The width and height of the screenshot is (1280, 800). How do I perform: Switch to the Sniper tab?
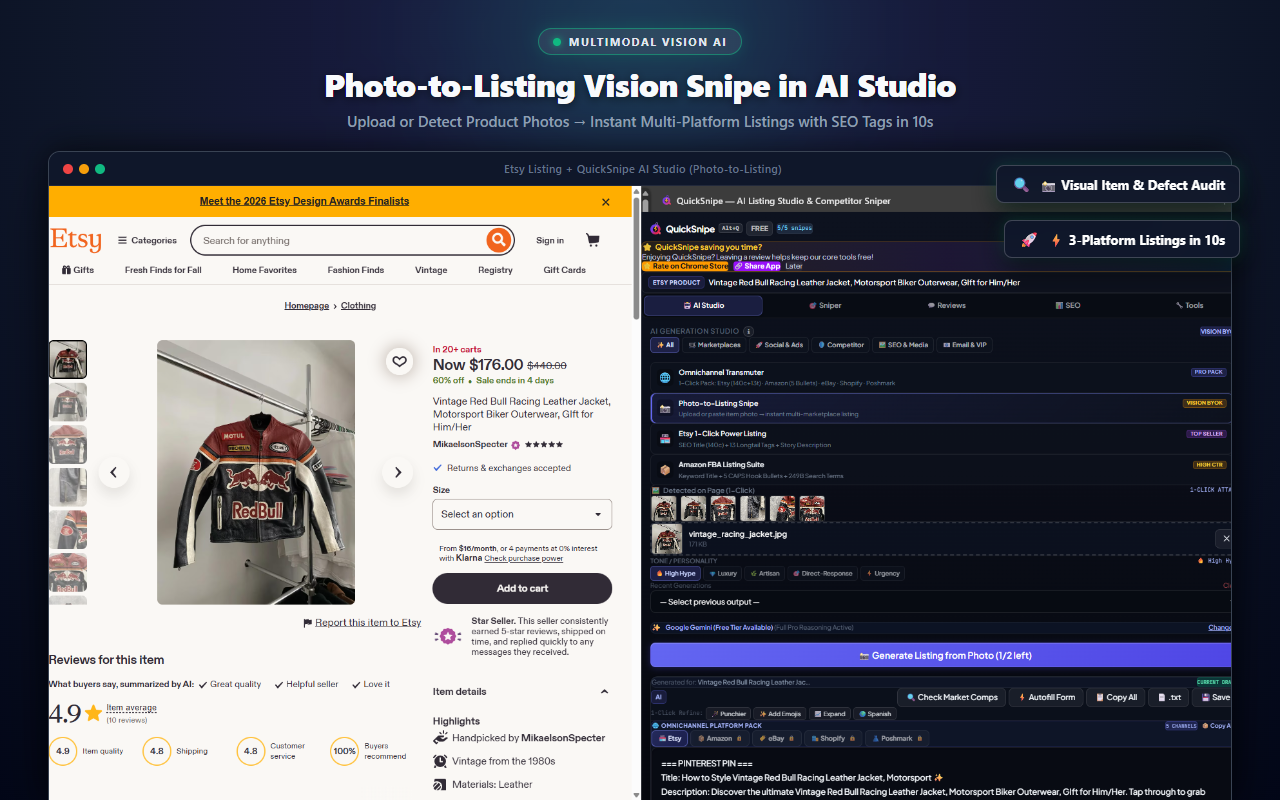[x=825, y=305]
